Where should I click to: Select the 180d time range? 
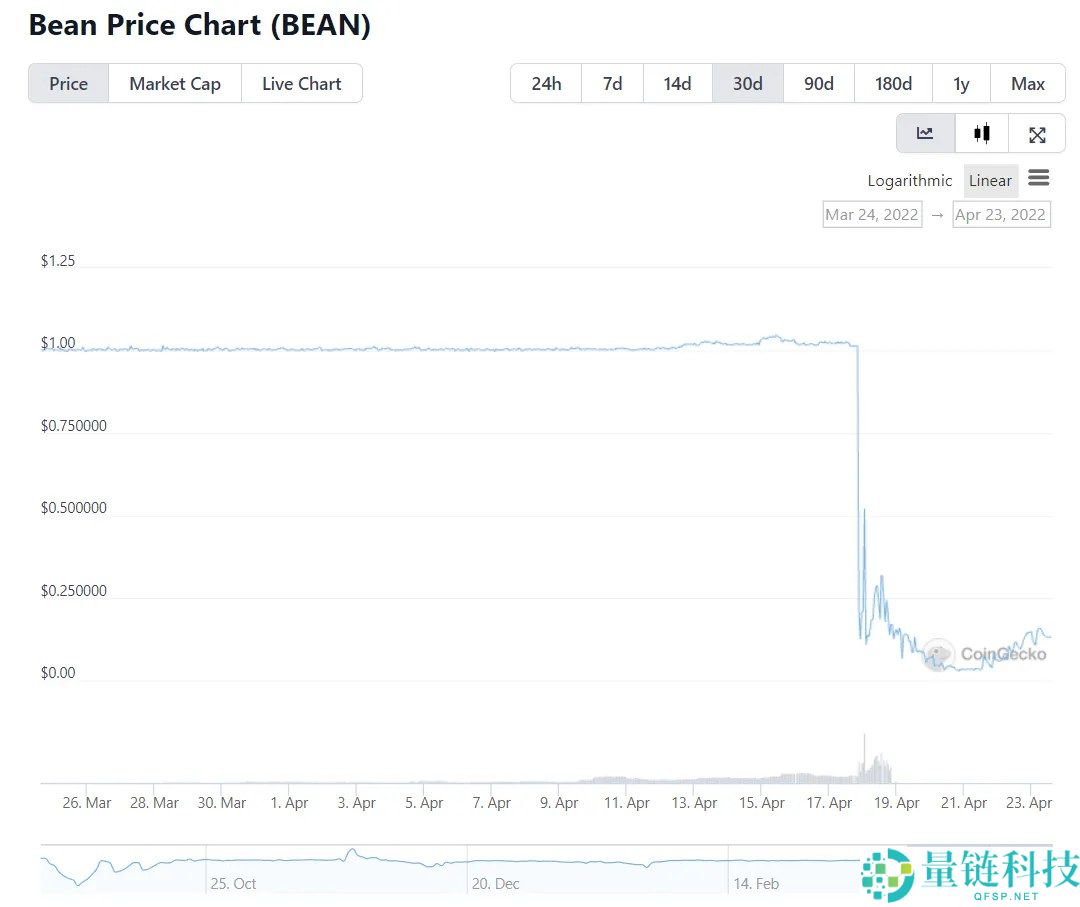click(x=893, y=84)
